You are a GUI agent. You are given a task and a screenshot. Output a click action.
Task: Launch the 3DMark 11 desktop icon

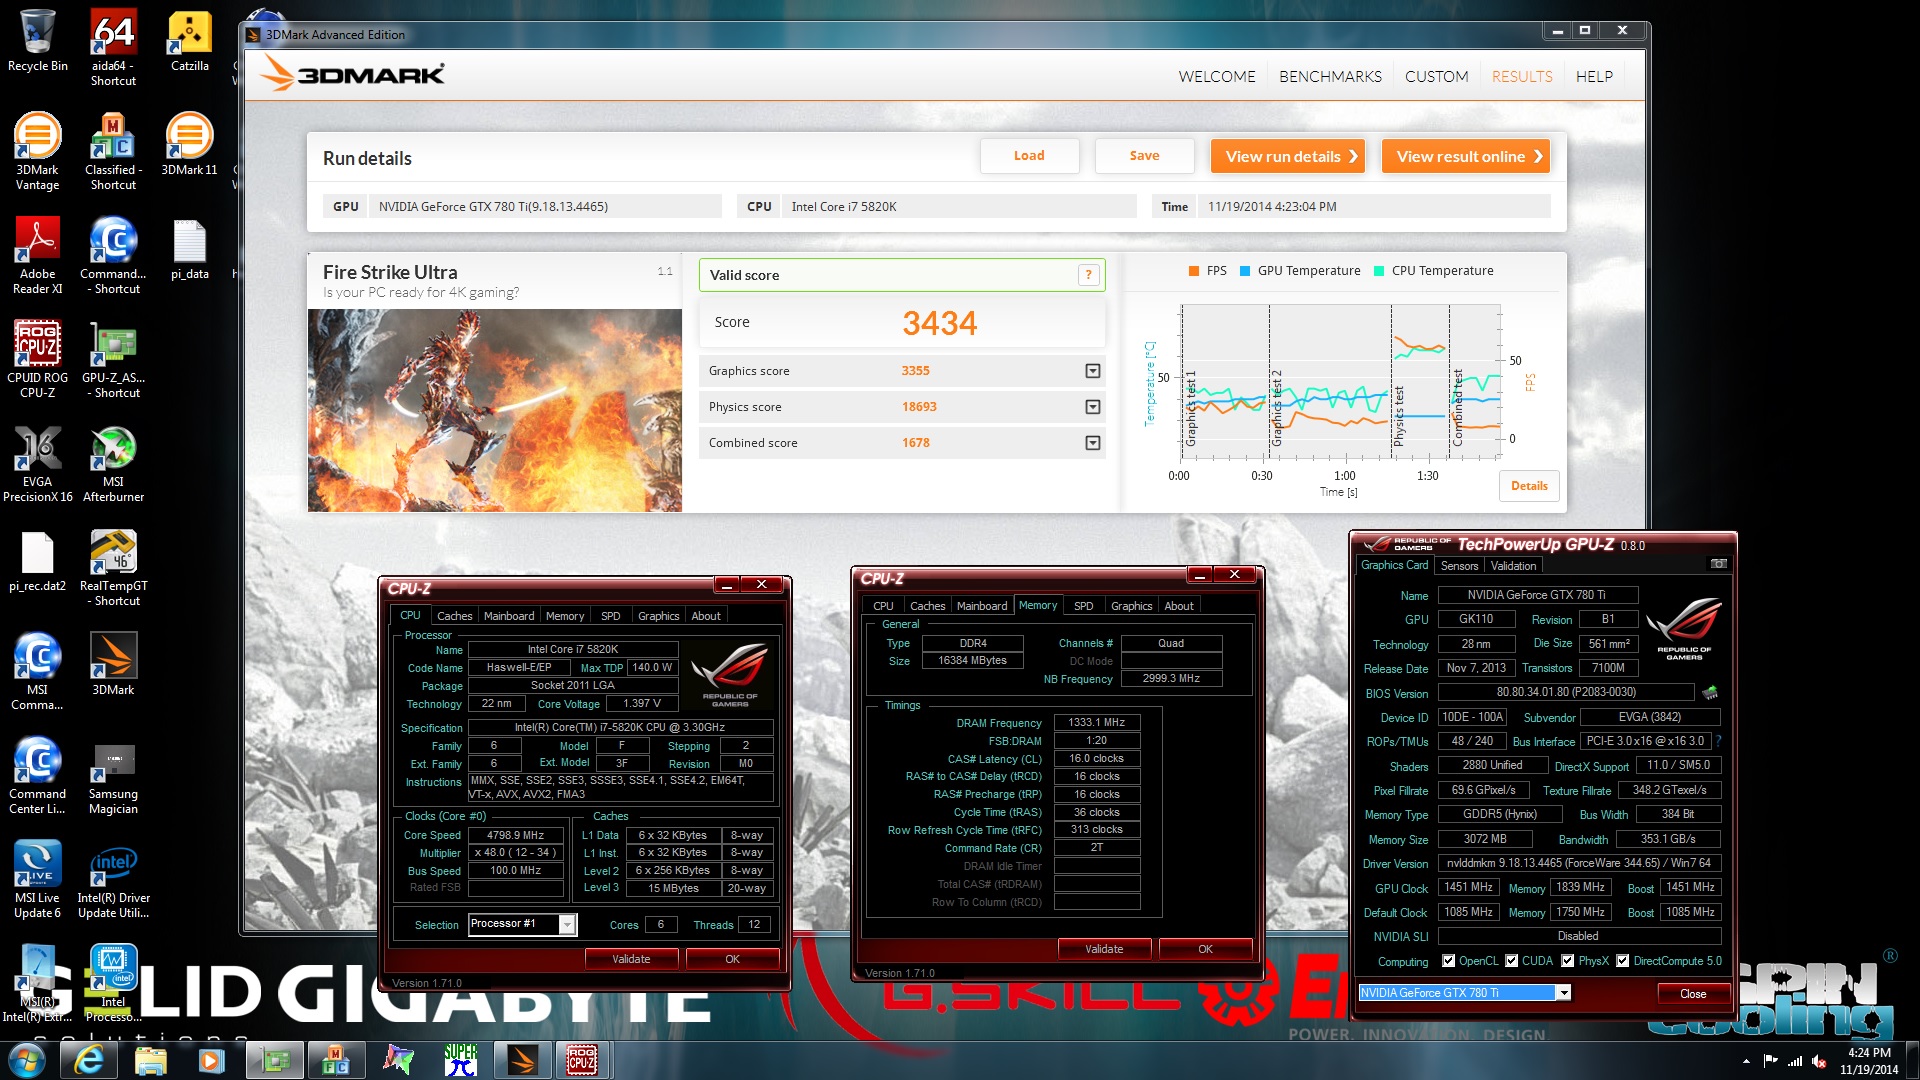189,145
